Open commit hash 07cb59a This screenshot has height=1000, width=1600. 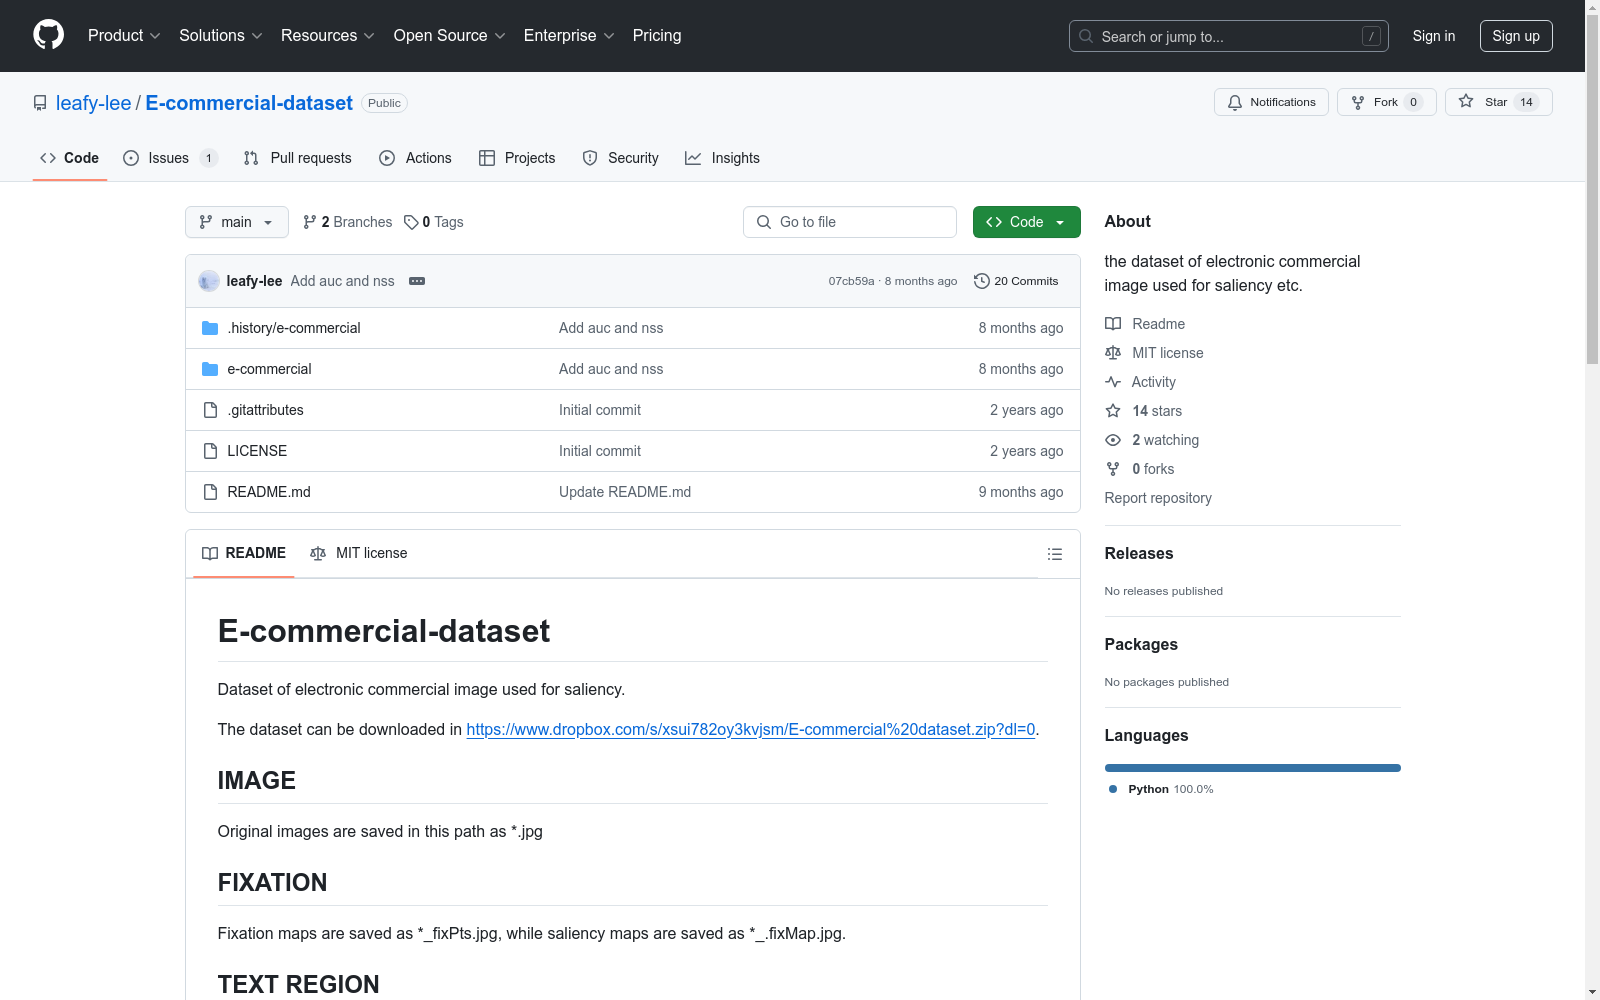coord(851,281)
